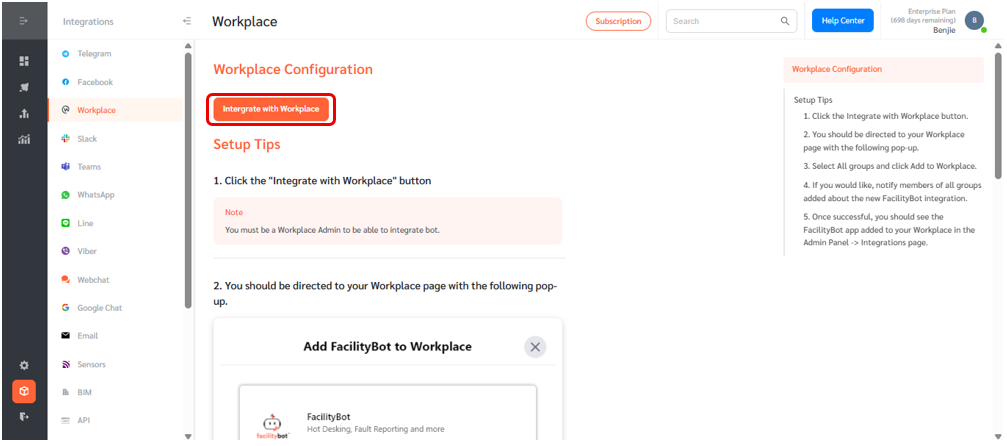Click the Line logo icon
This screenshot has width=1007, height=446.
point(66,223)
